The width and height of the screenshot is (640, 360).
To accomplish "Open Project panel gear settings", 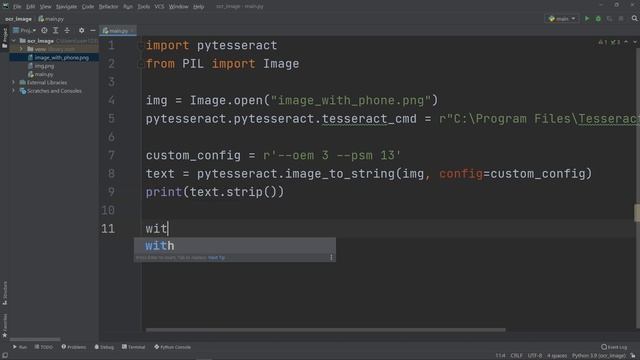I will (82, 30).
